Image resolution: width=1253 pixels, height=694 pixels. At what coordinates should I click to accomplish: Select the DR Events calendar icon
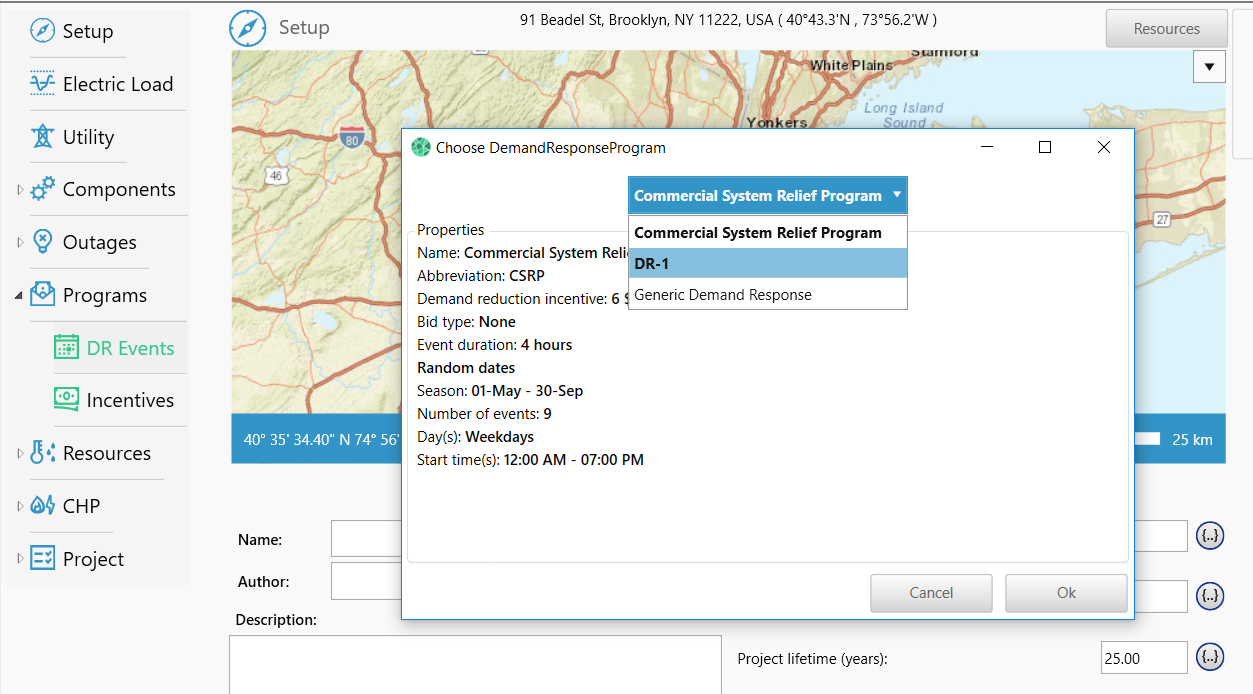coord(66,348)
